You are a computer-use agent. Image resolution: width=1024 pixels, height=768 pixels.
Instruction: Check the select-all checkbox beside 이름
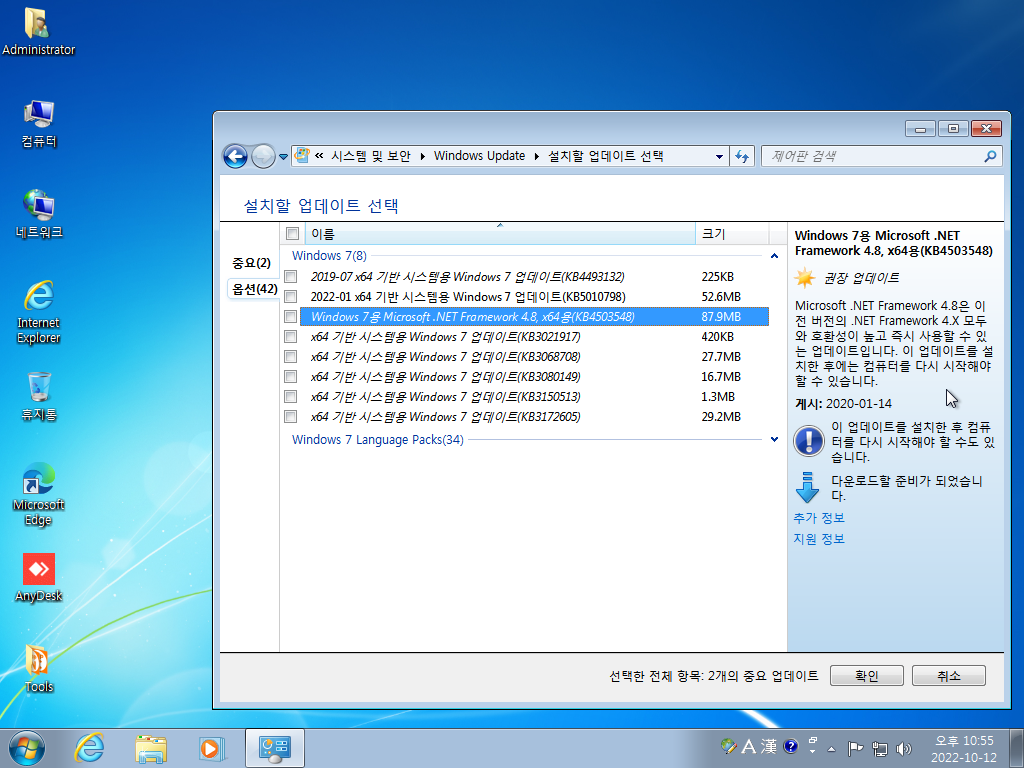coord(292,234)
